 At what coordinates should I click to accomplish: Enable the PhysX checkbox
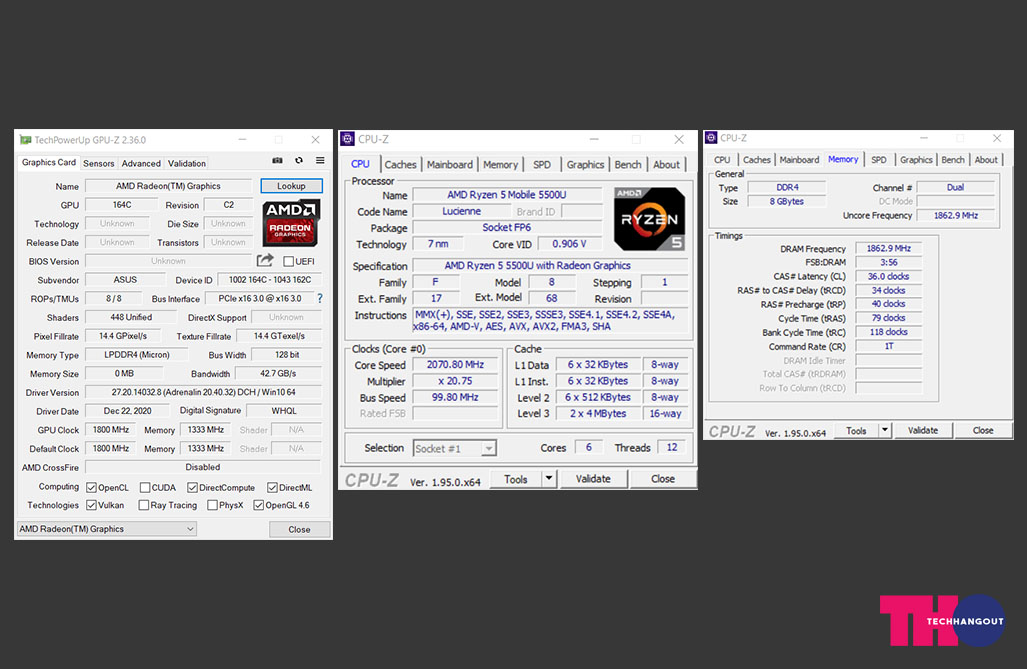[x=212, y=505]
